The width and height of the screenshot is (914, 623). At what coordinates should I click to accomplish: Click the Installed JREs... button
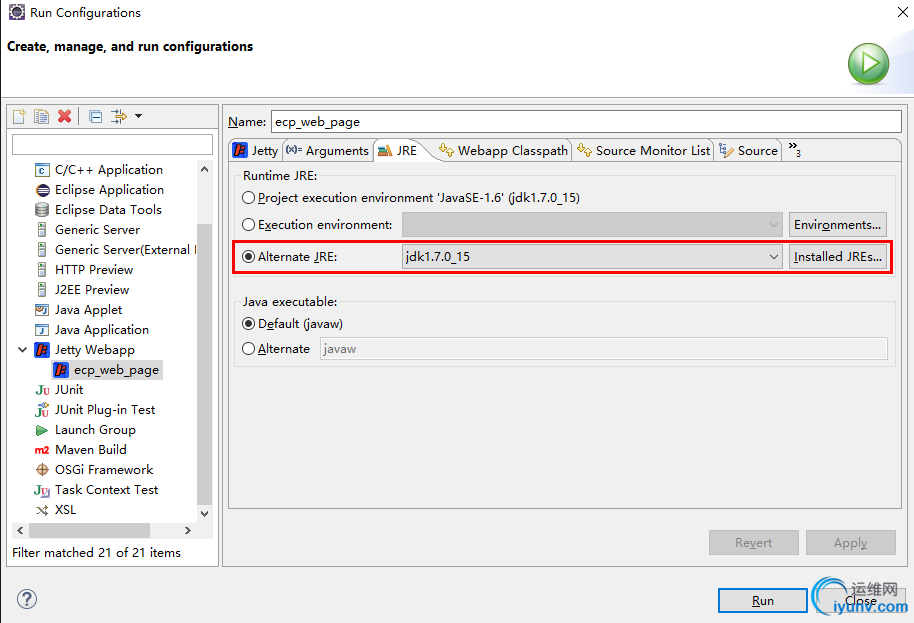(838, 256)
